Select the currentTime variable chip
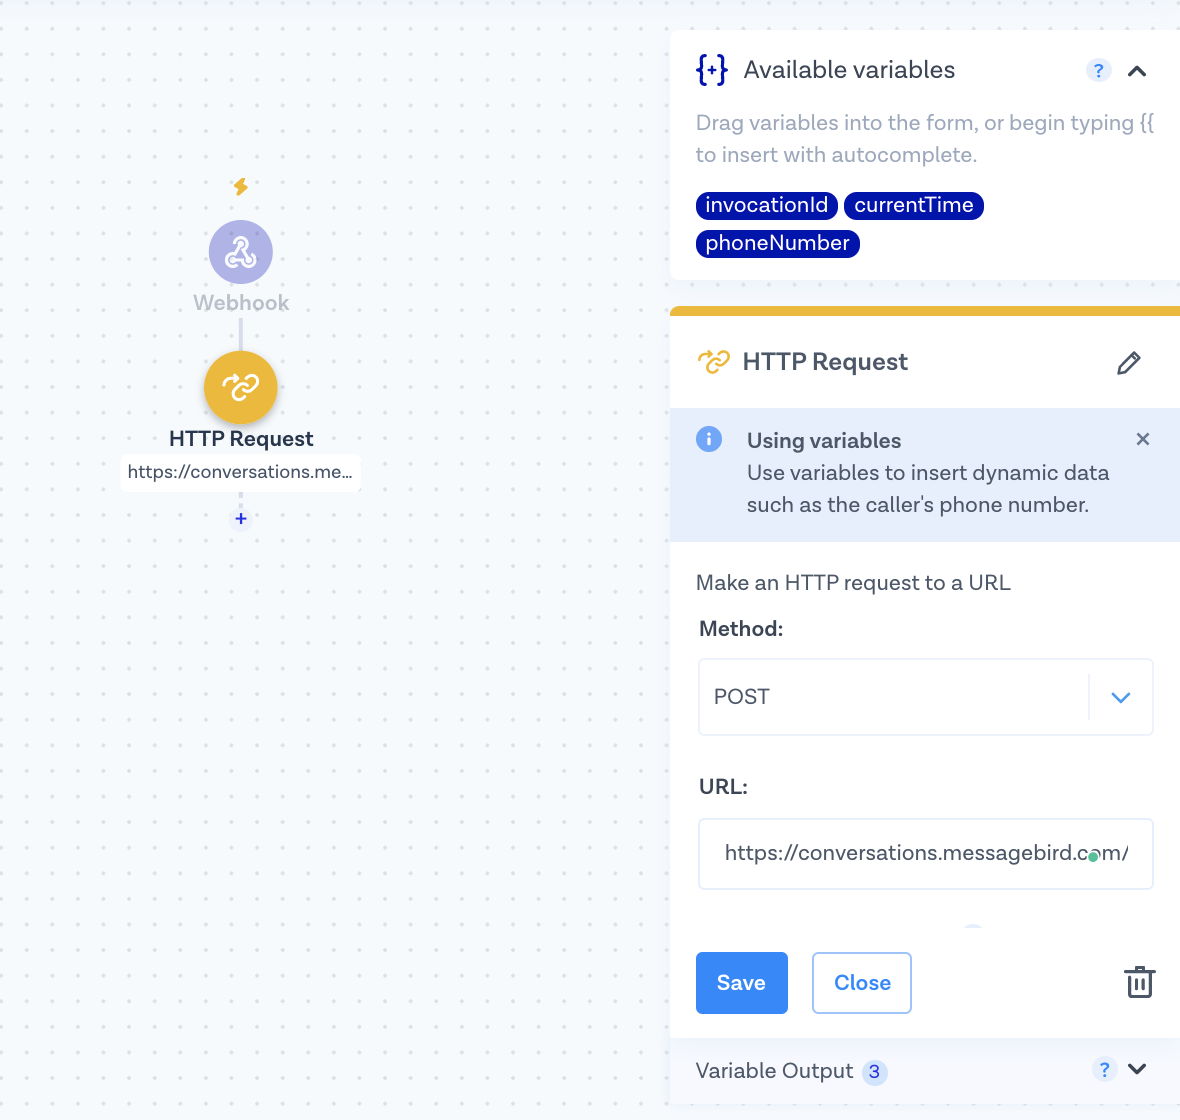This screenshot has height=1120, width=1180. point(913,205)
